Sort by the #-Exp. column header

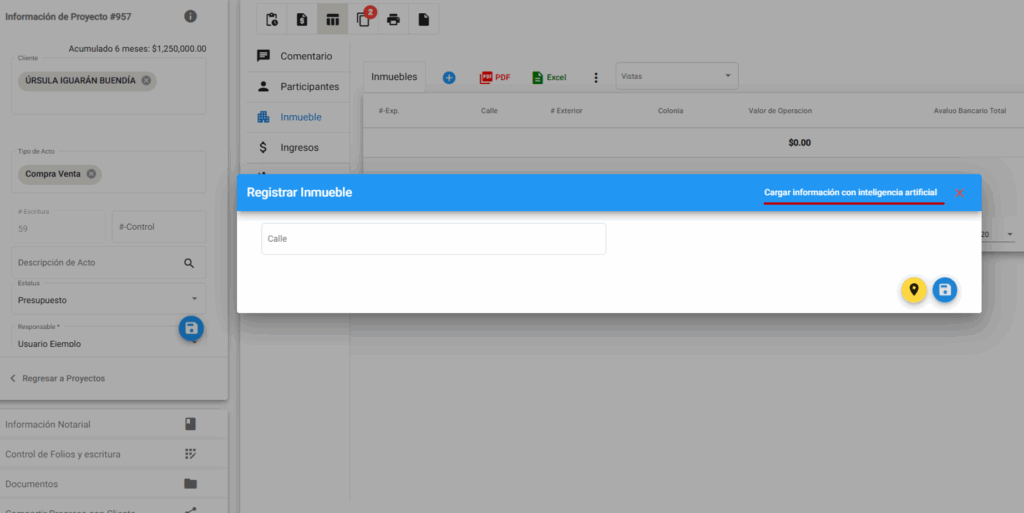pos(389,111)
